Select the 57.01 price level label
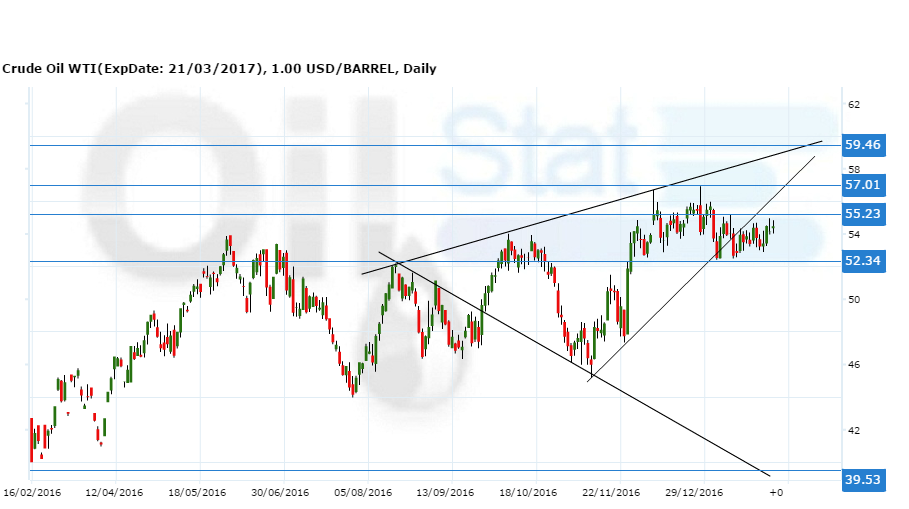This screenshot has height=509, width=909. tap(862, 185)
